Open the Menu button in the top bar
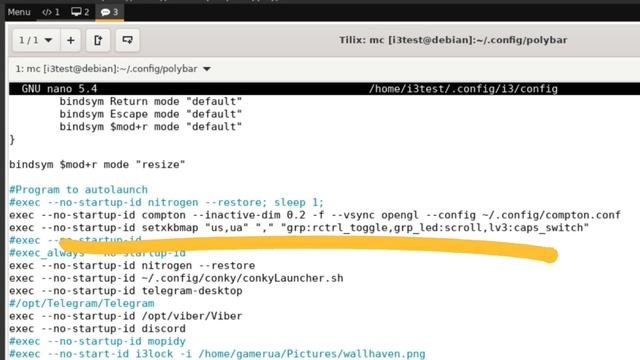The image size is (640, 360). point(19,12)
